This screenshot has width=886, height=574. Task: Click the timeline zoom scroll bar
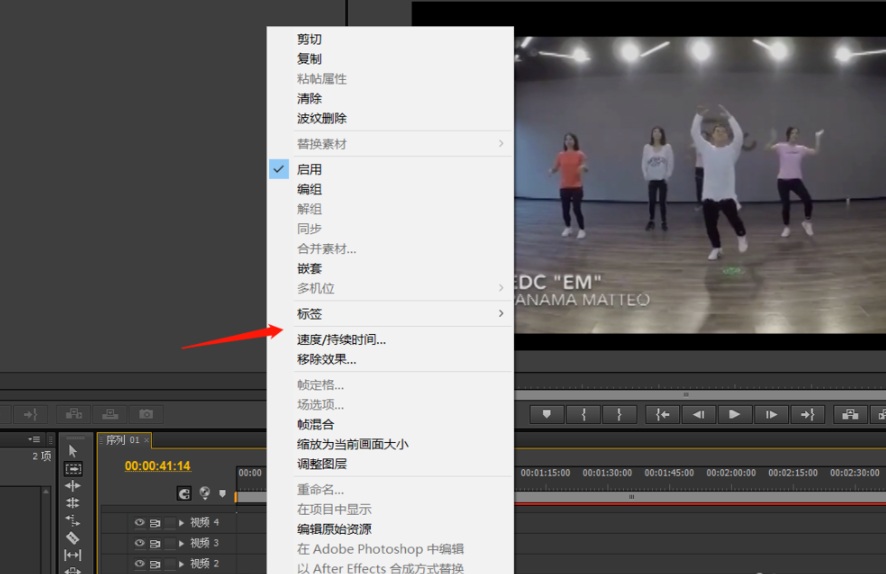(630, 496)
